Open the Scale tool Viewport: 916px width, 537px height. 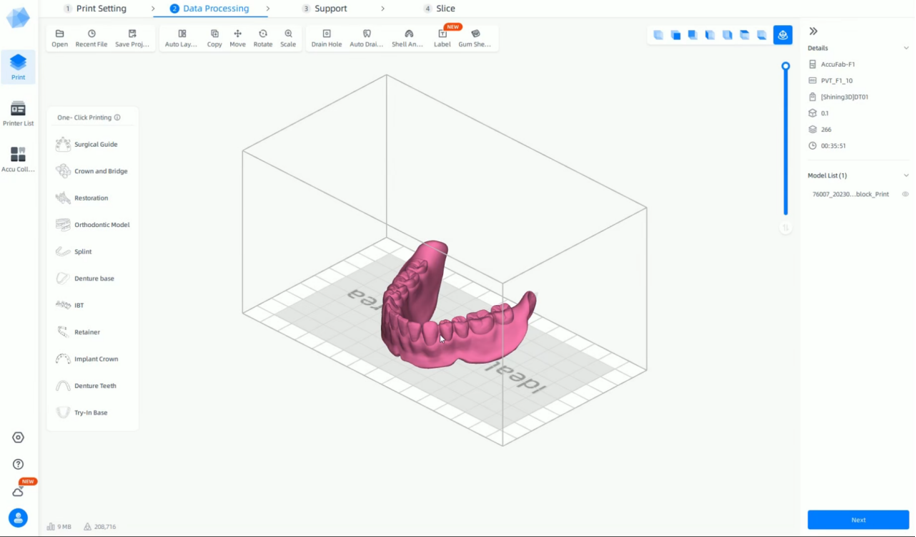288,38
